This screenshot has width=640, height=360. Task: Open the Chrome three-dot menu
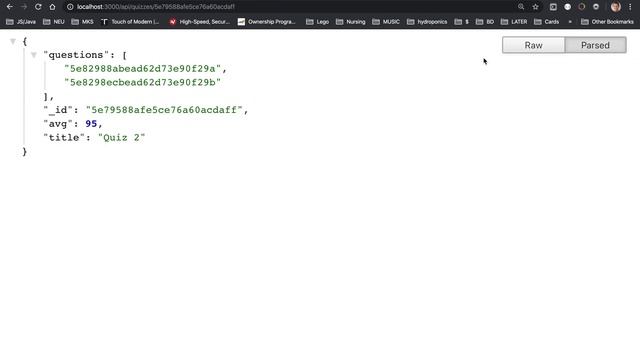click(x=630, y=7)
